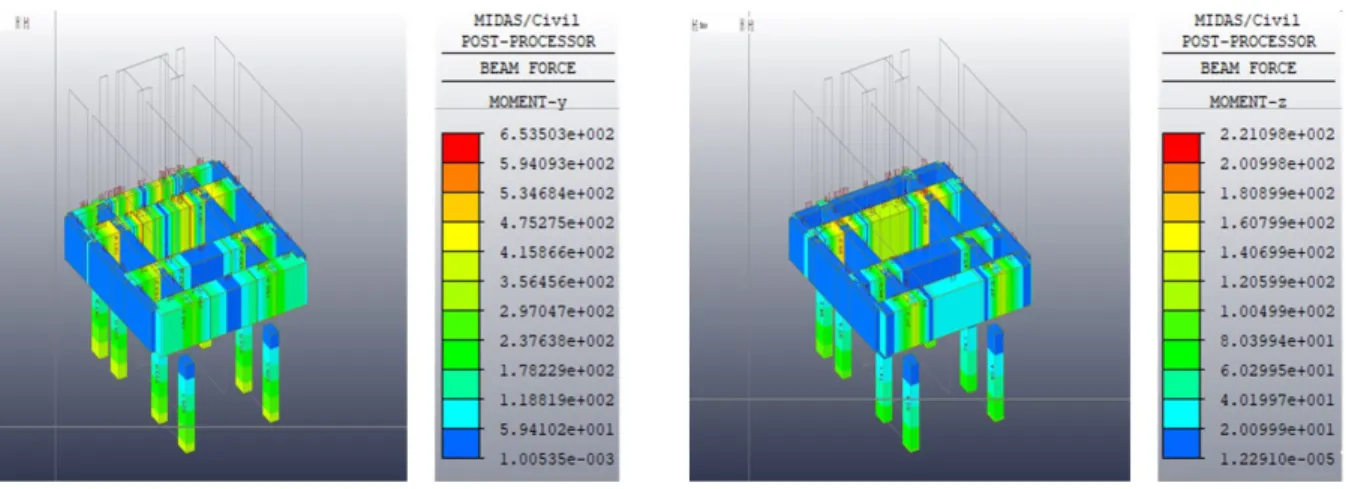Select legend value 8.03994e+001

[x=1277, y=341]
